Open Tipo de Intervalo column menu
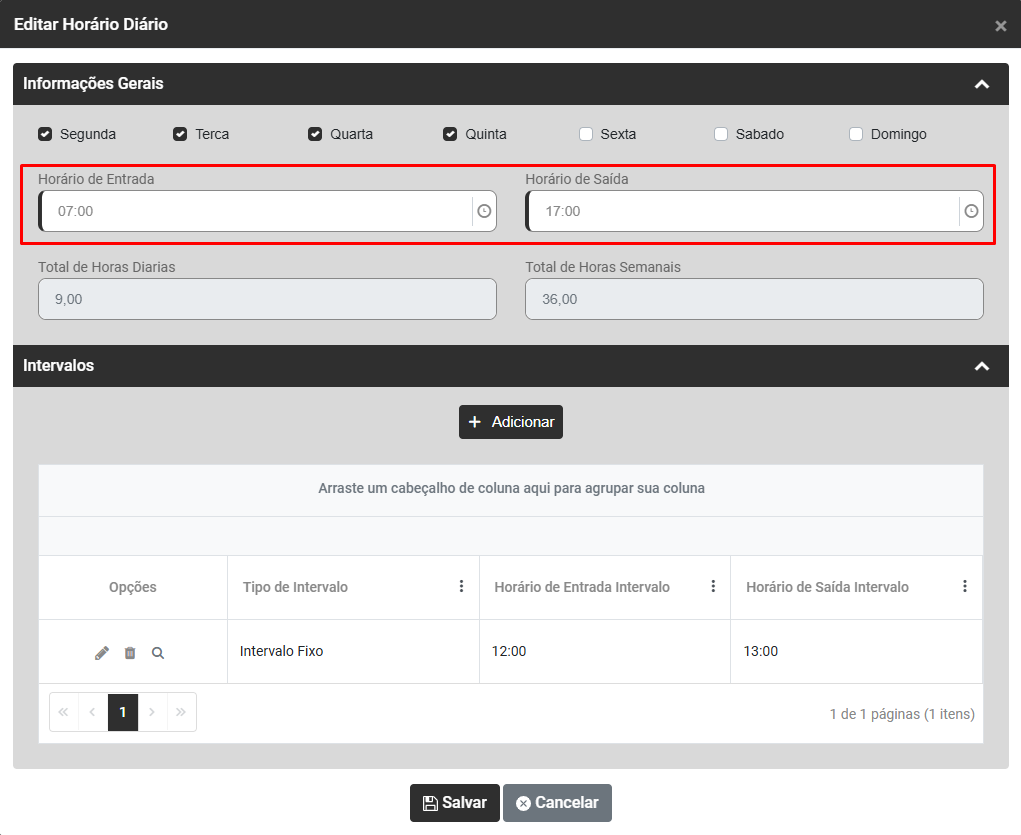The width and height of the screenshot is (1021, 835). pos(461,586)
